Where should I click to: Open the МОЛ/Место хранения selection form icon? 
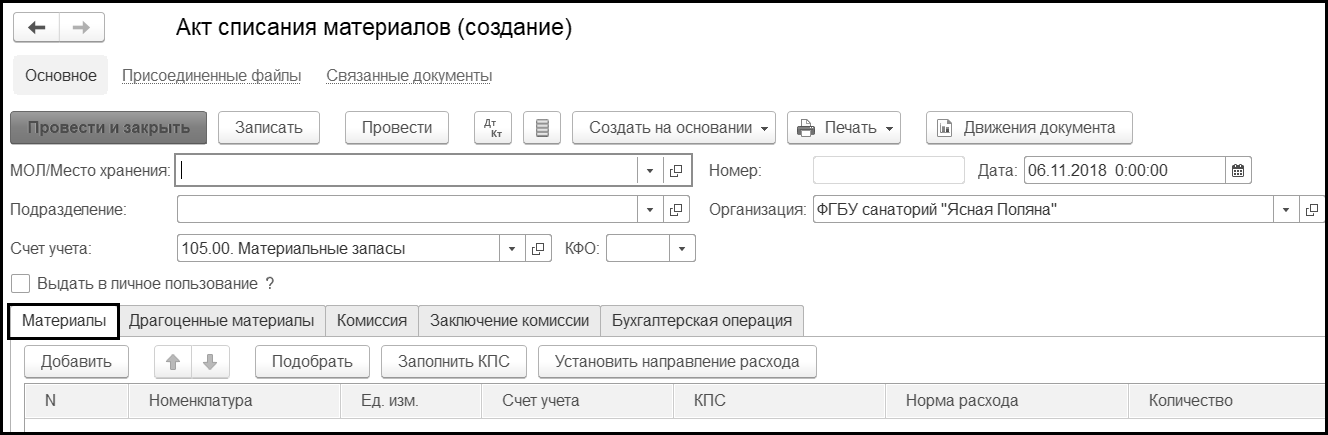(676, 171)
